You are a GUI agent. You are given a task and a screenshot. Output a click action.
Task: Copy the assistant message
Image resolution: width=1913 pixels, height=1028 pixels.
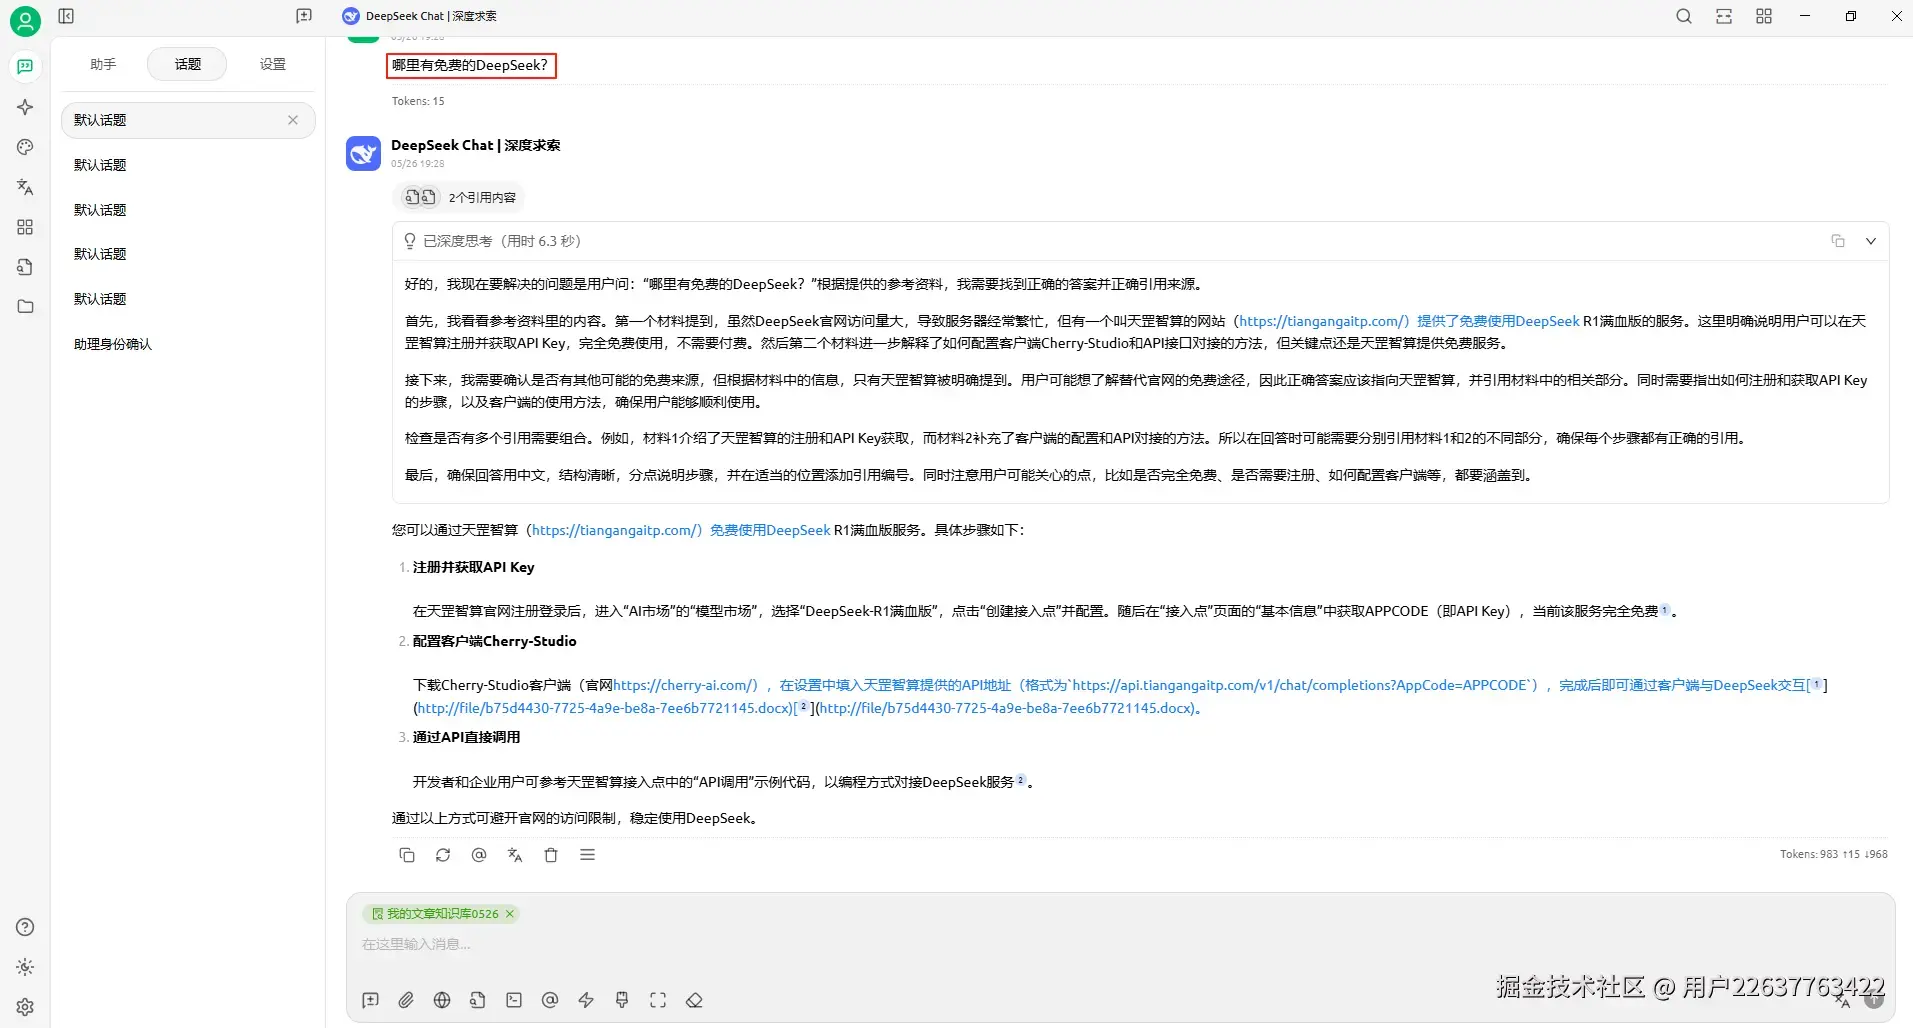coord(407,855)
